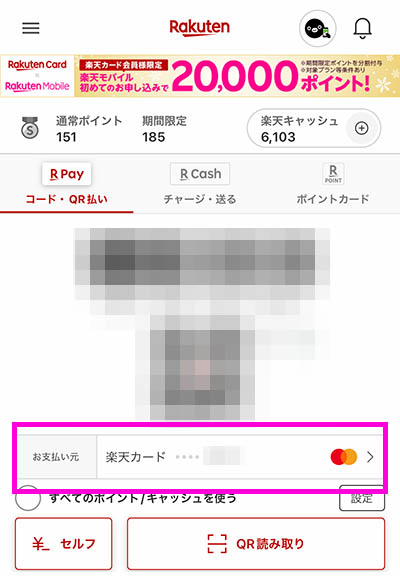Open the 楽天キャッシュ 6,103 balance pill

pyautogui.click(x=314, y=128)
